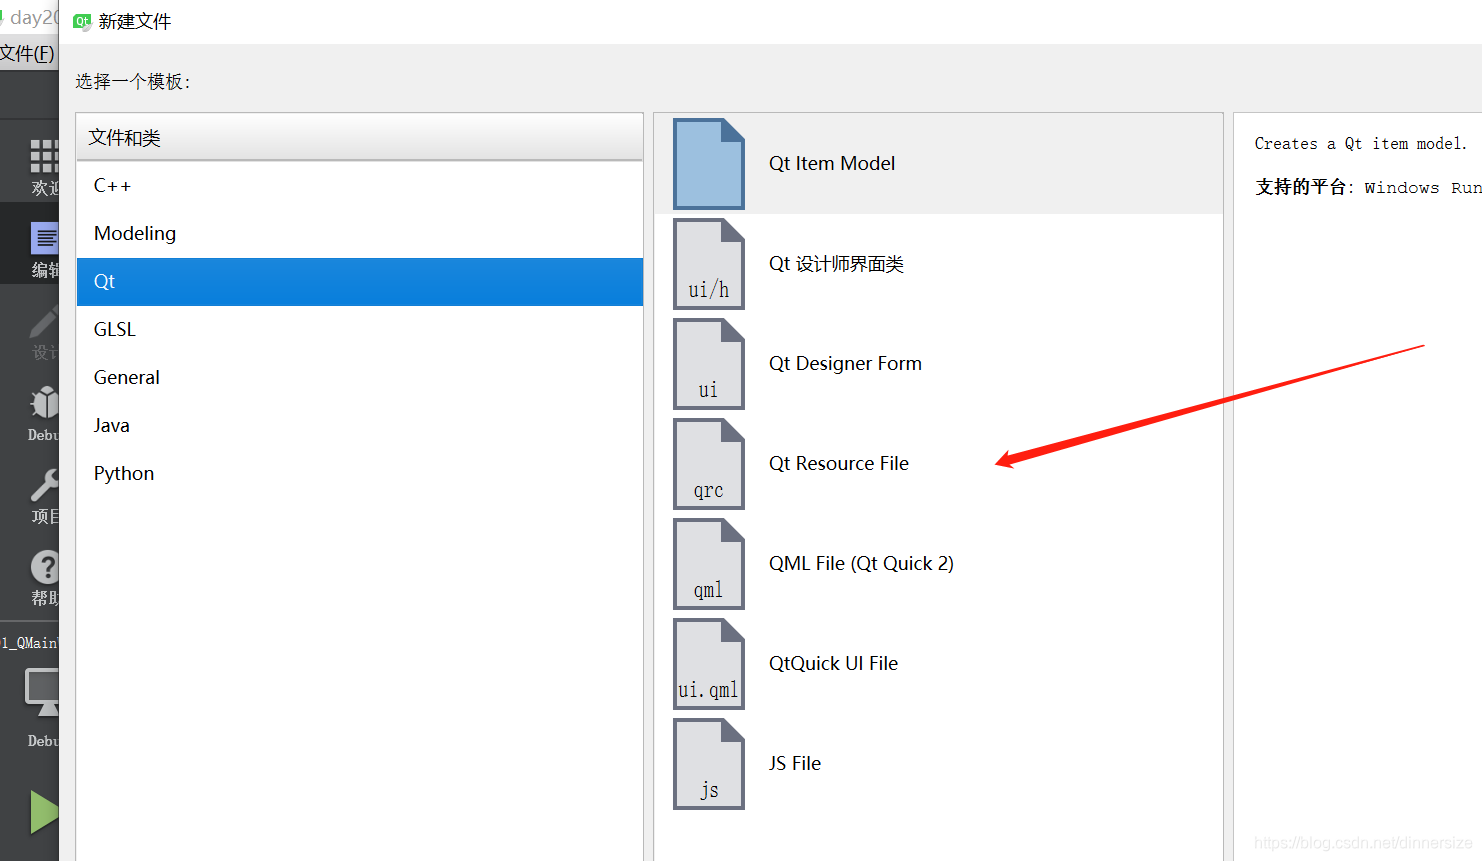
Task: Select the Python category
Action: [x=360, y=474]
